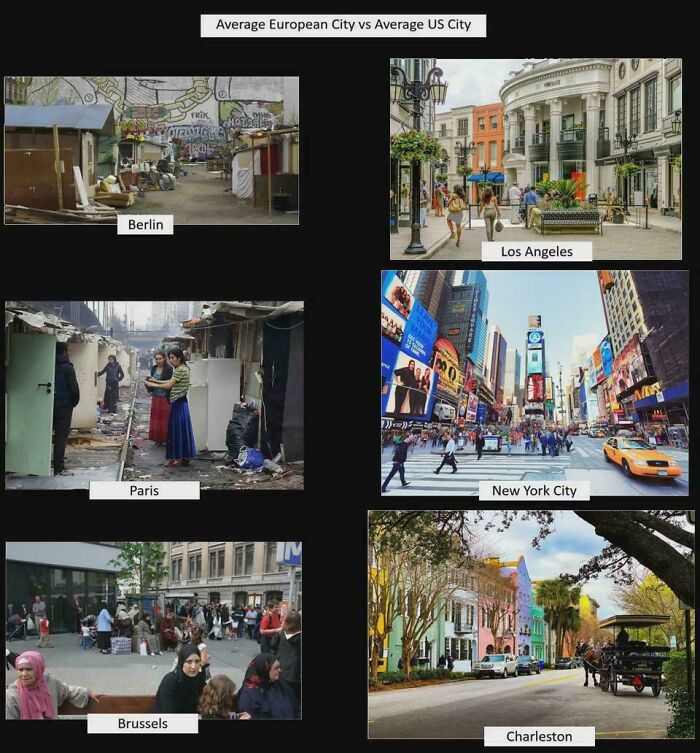The image size is (700, 753).
Task: Click the 'Paris' caption label
Action: tap(144, 490)
